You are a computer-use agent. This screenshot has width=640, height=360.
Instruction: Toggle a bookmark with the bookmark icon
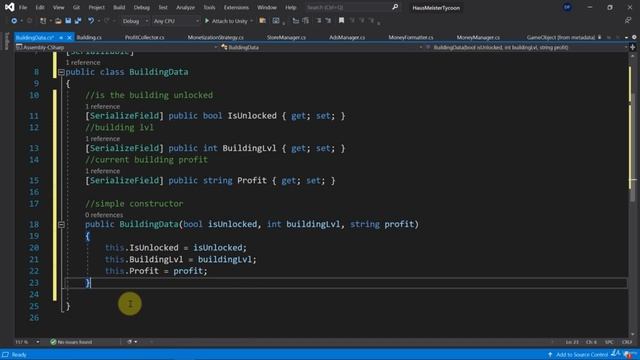coord(341,20)
